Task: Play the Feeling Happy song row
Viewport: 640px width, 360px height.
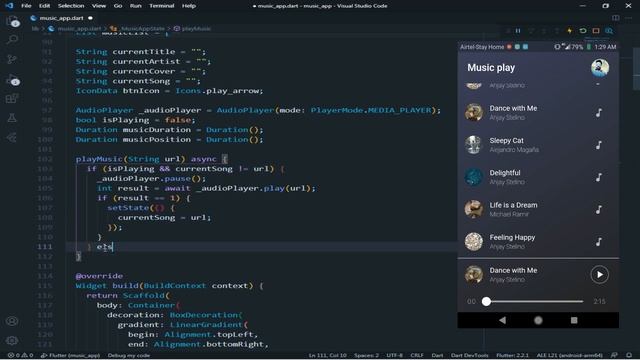Action: (x=538, y=242)
